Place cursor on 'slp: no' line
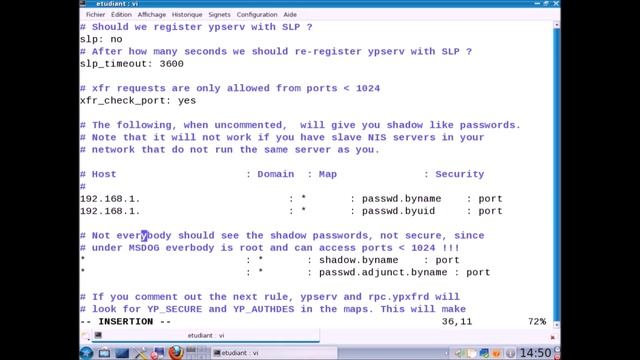The height and width of the screenshot is (360, 640). point(101,39)
